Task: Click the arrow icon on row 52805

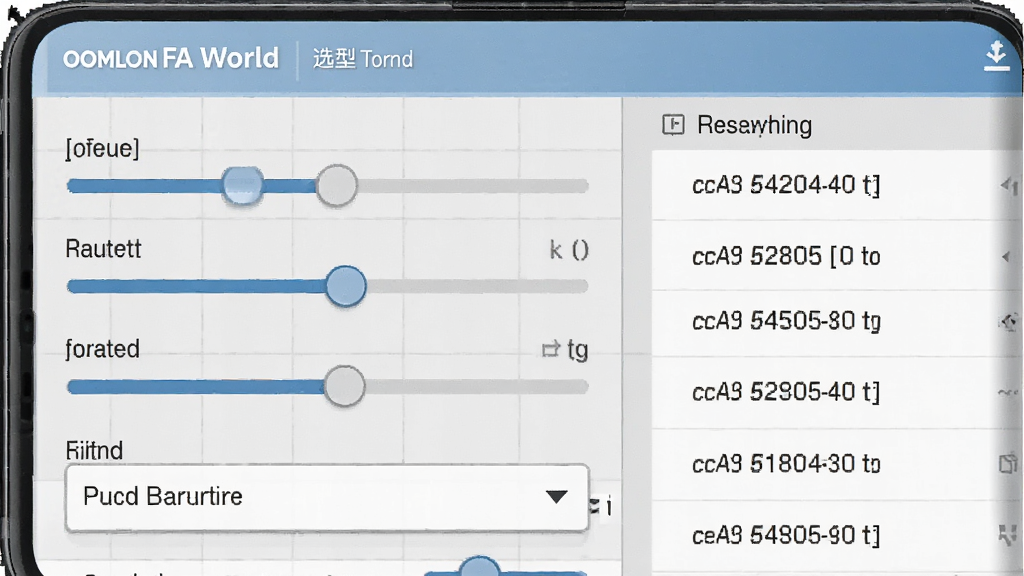Action: [x=1006, y=257]
